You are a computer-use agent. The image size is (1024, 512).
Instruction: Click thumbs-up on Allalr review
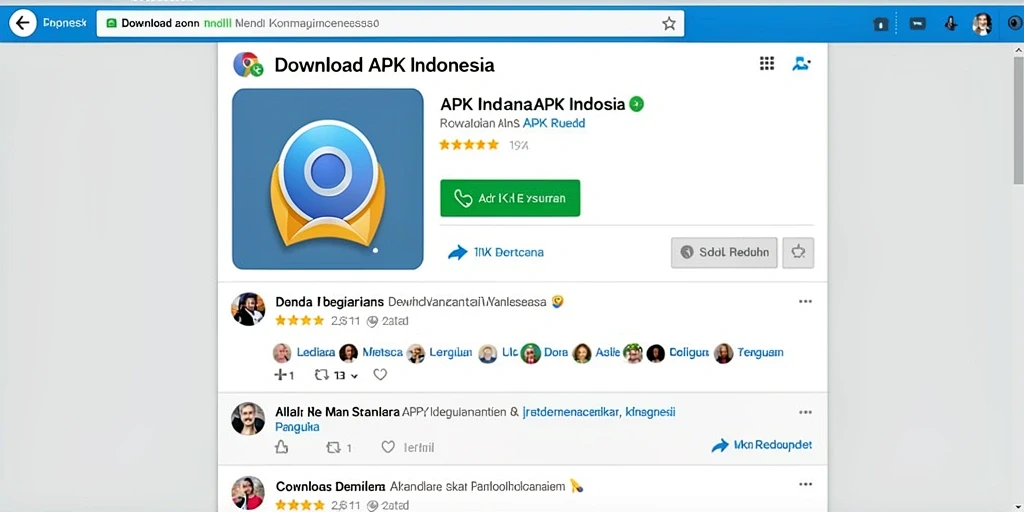click(281, 447)
